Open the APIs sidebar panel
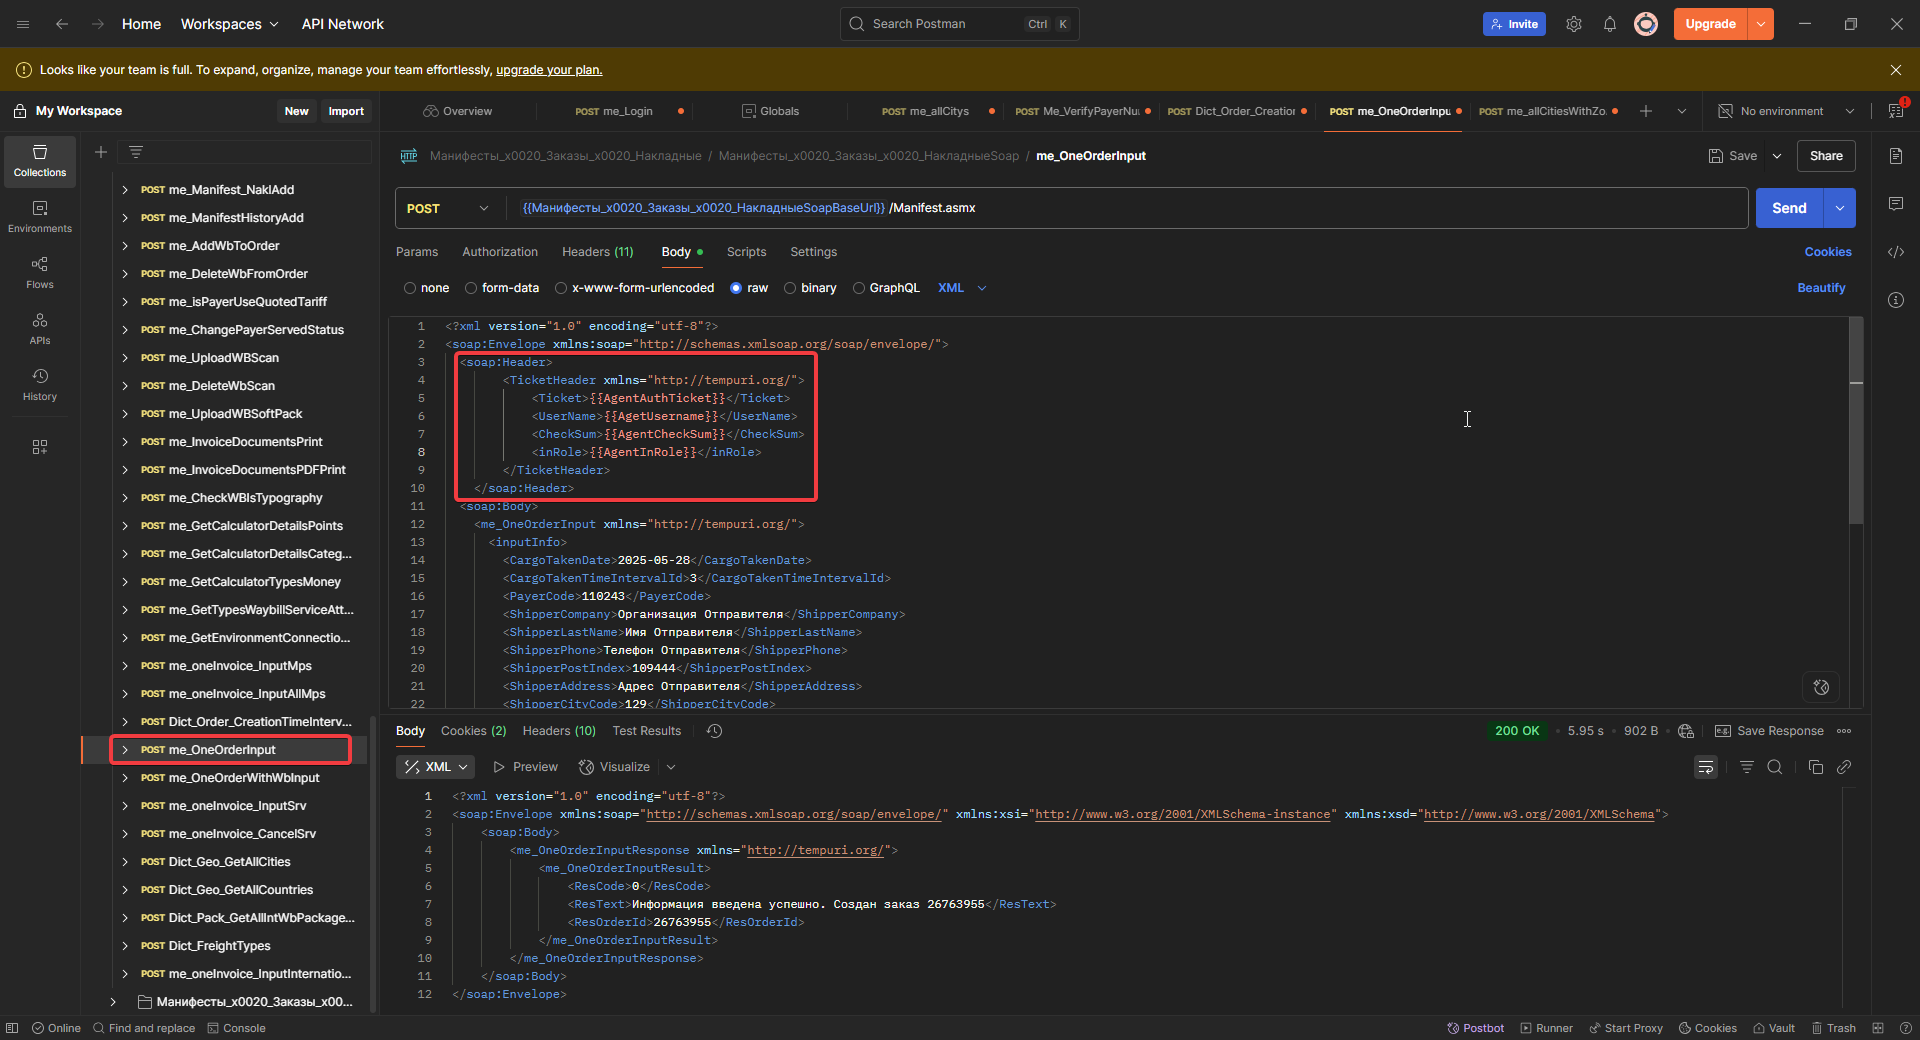Viewport: 1920px width, 1040px height. pos(40,329)
